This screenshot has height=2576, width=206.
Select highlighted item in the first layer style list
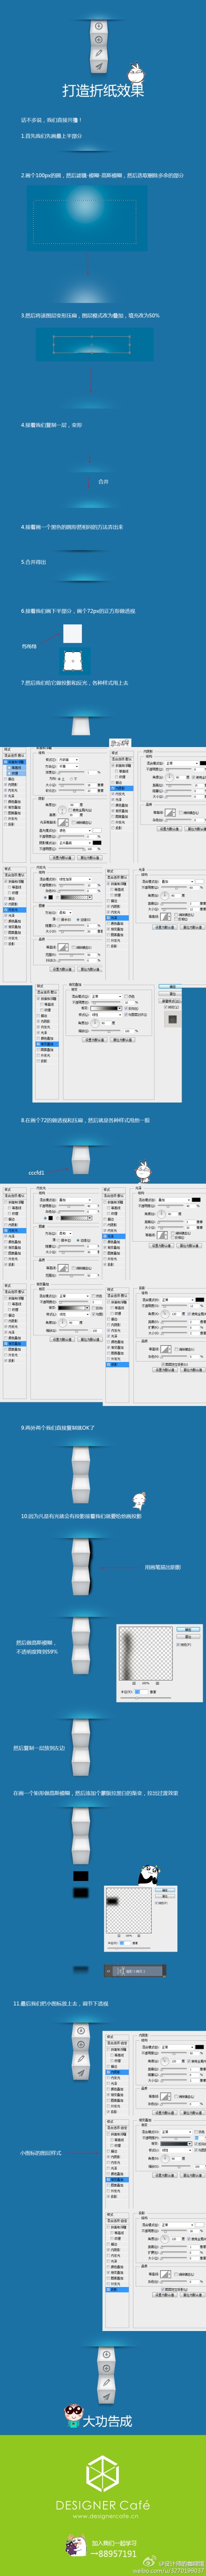(x=15, y=762)
